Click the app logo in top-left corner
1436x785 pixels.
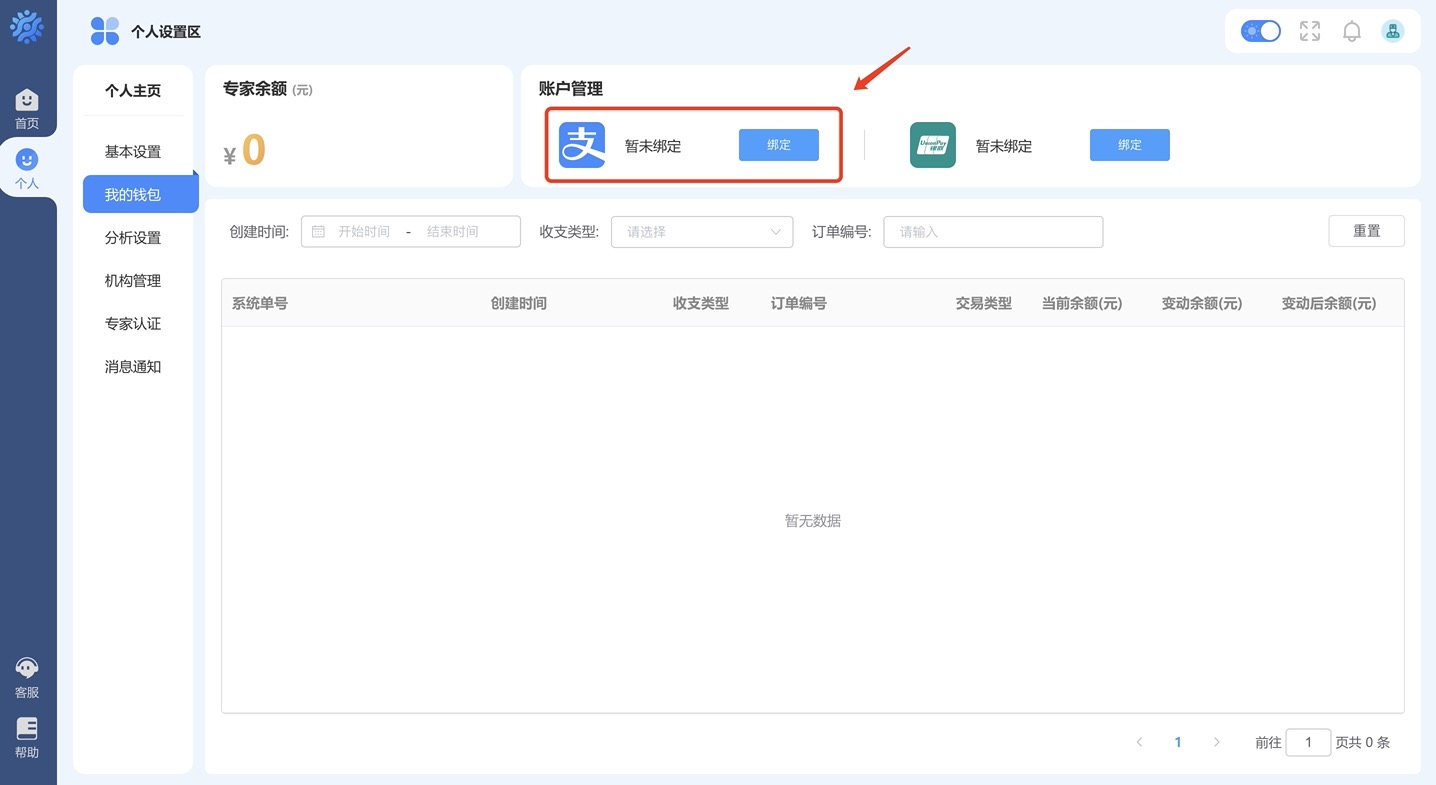(27, 27)
